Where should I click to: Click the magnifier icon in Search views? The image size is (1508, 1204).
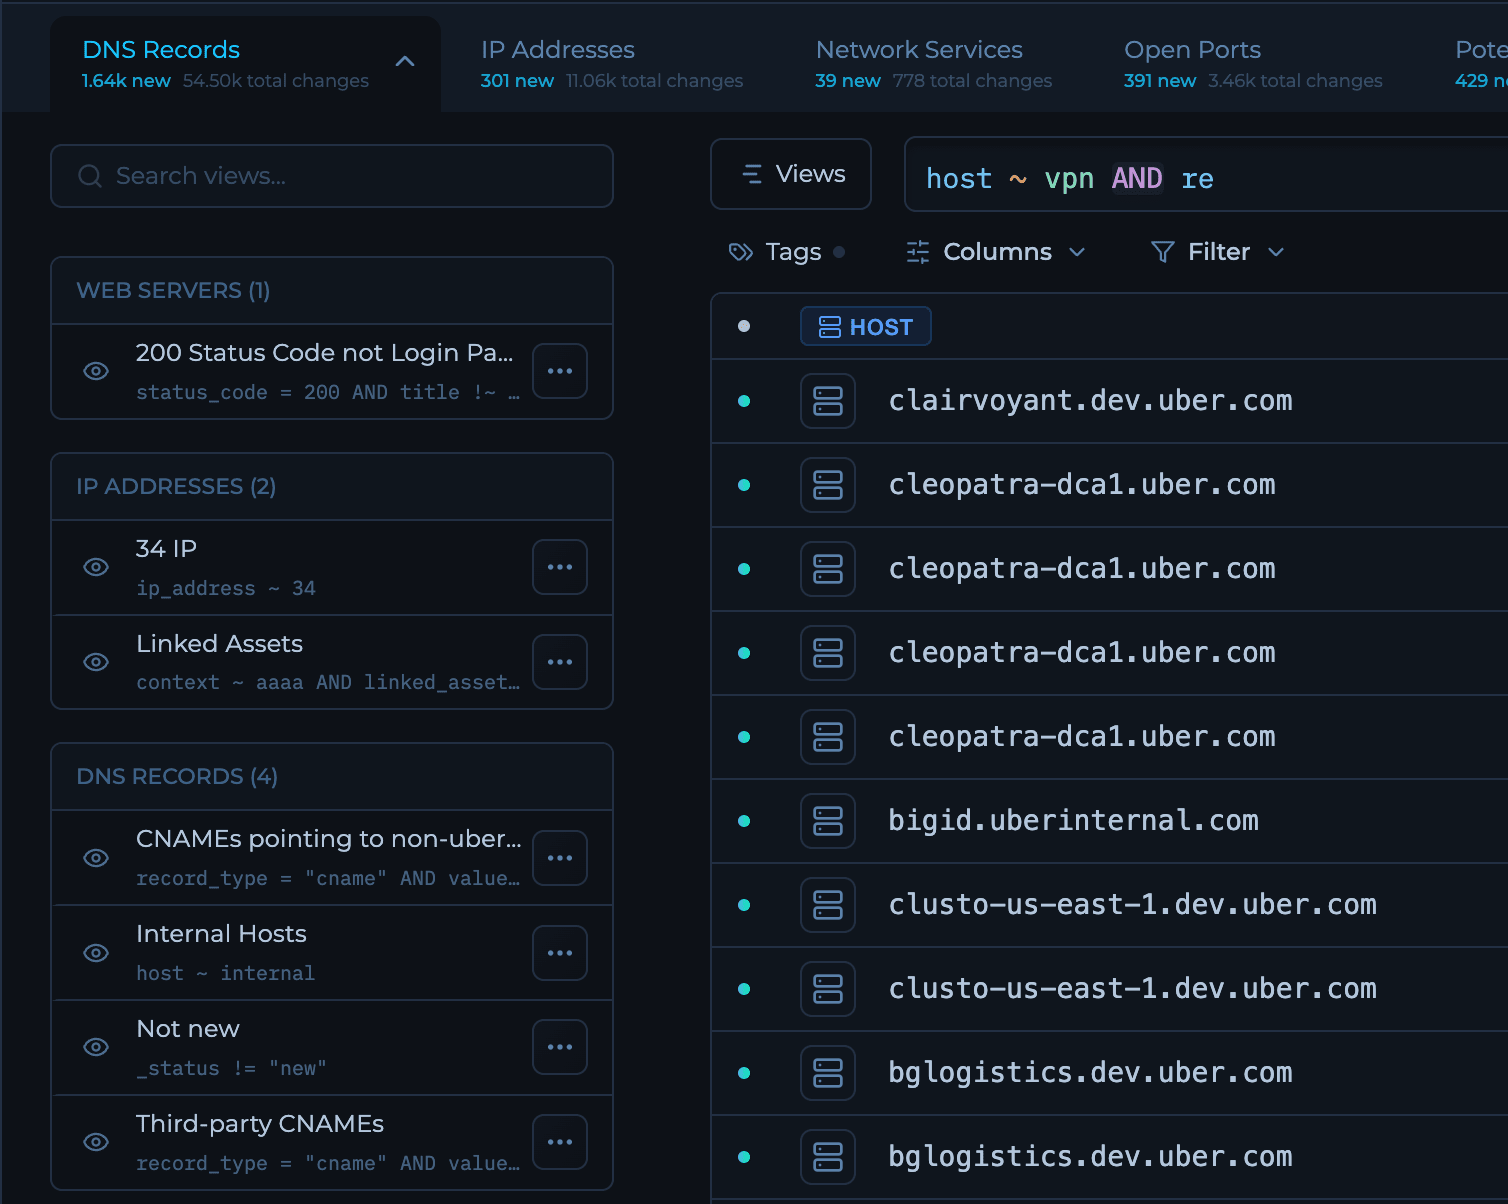pos(90,176)
